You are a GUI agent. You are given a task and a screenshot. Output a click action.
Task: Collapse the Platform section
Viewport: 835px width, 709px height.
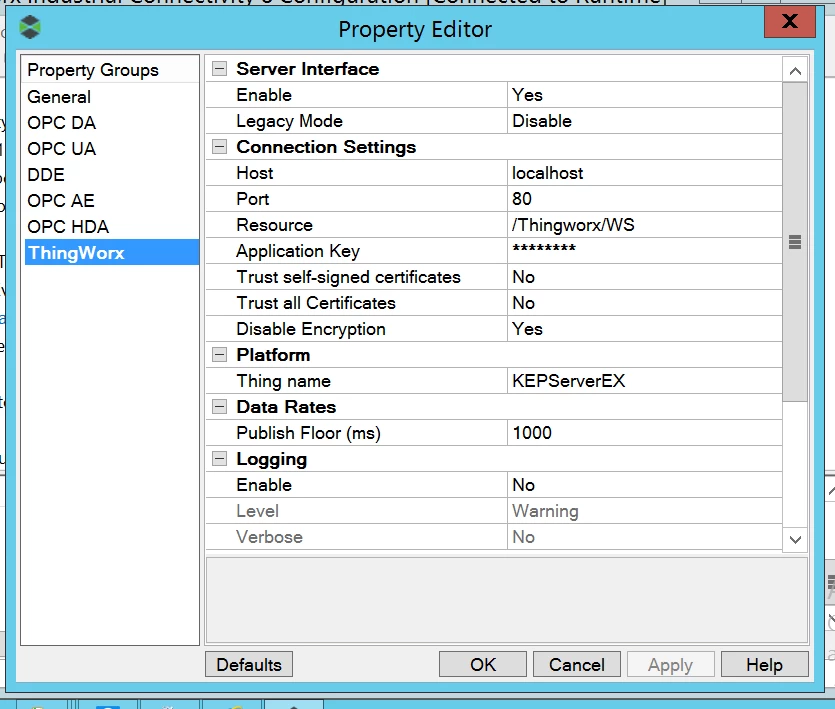(219, 355)
